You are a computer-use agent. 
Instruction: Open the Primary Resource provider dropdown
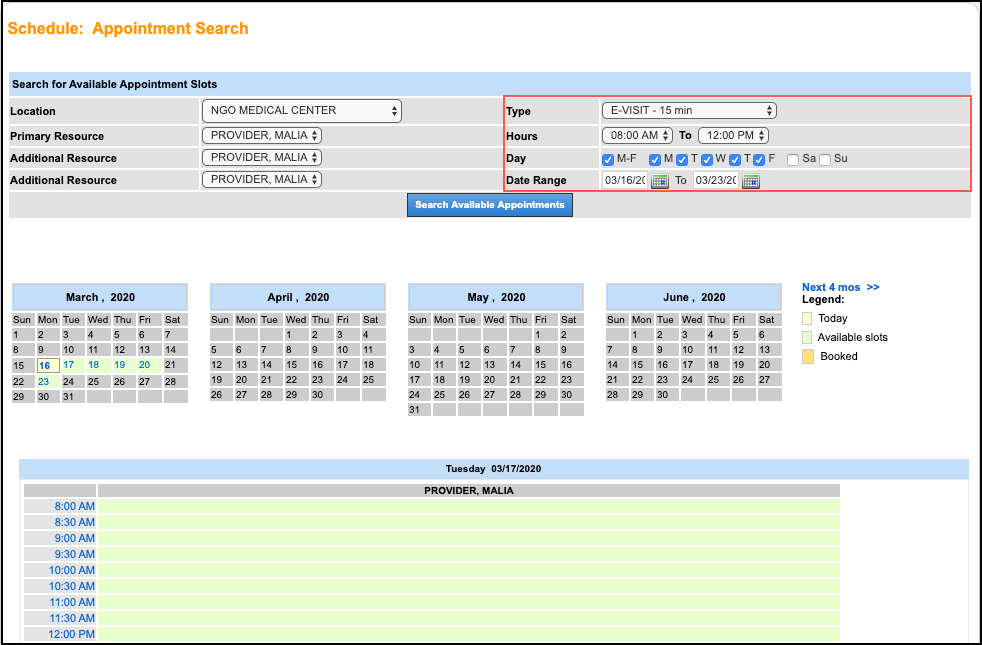[261, 135]
